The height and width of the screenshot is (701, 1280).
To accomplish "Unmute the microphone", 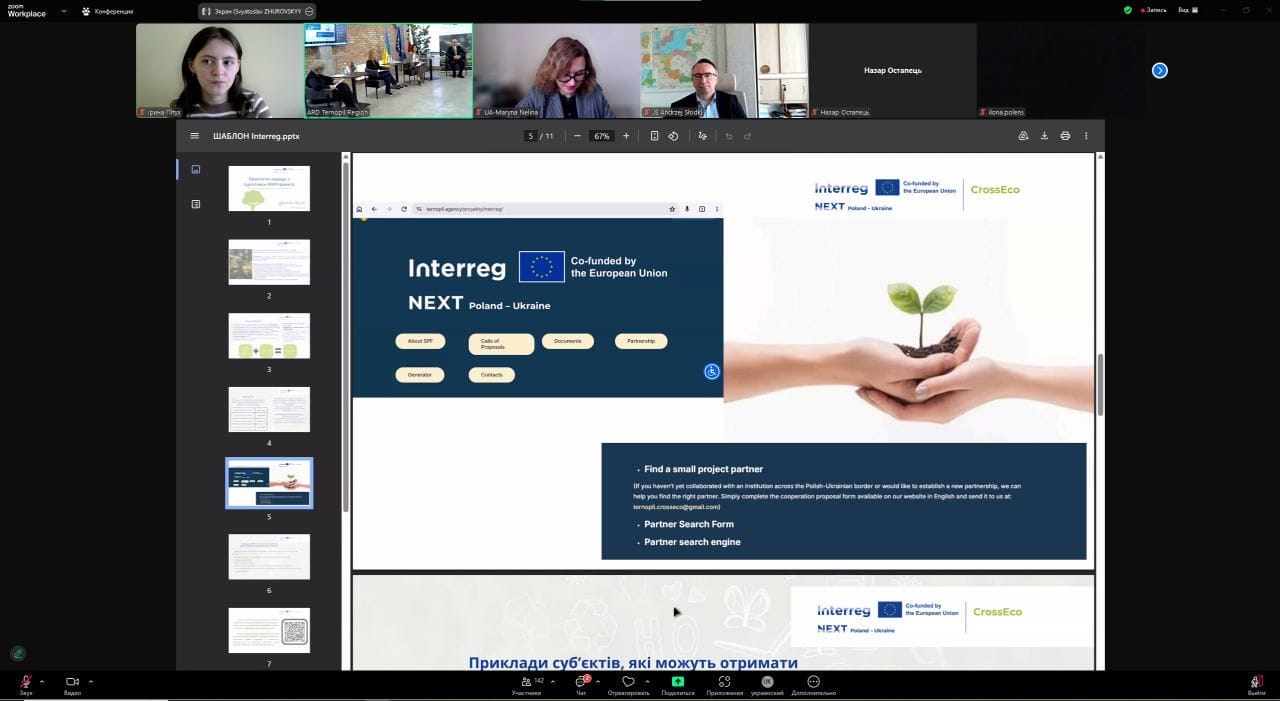I will pyautogui.click(x=26, y=682).
